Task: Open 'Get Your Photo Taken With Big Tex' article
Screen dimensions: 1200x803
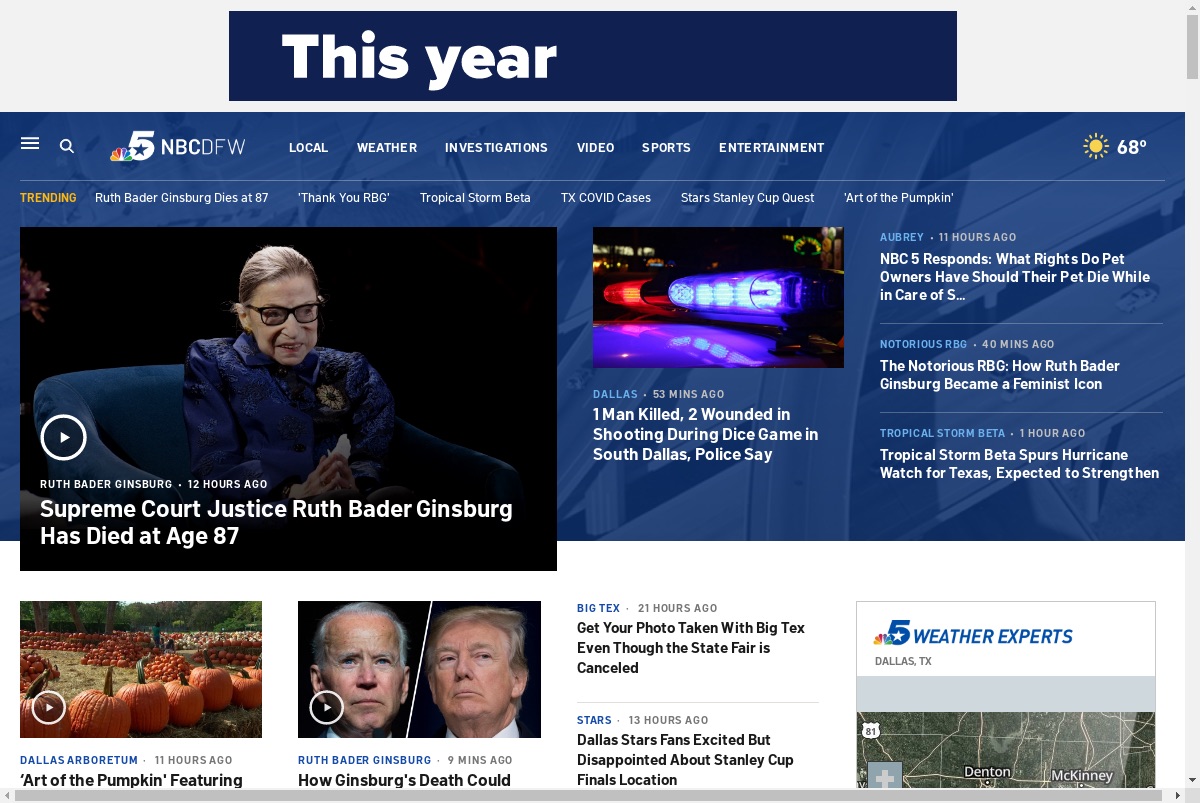Action: (691, 647)
